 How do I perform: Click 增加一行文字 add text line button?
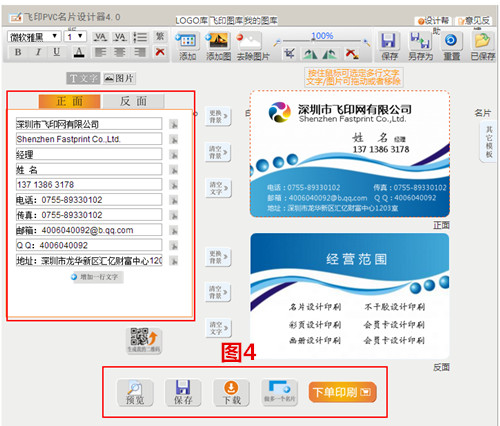(x=97, y=277)
